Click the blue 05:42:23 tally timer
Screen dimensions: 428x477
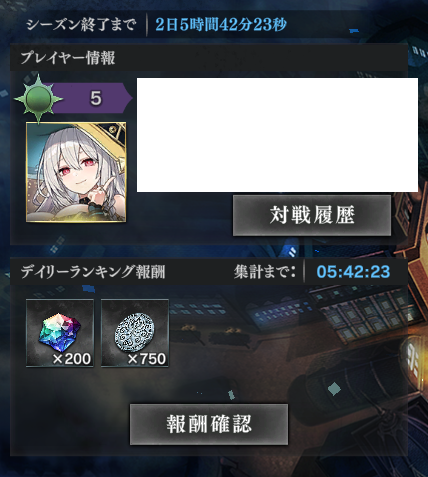click(x=353, y=272)
